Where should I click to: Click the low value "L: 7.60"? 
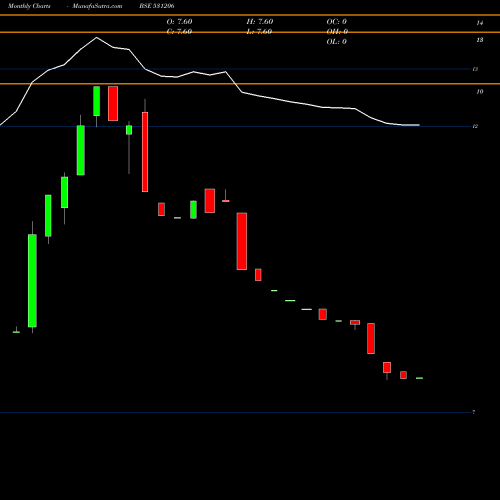pyautogui.click(x=260, y=32)
